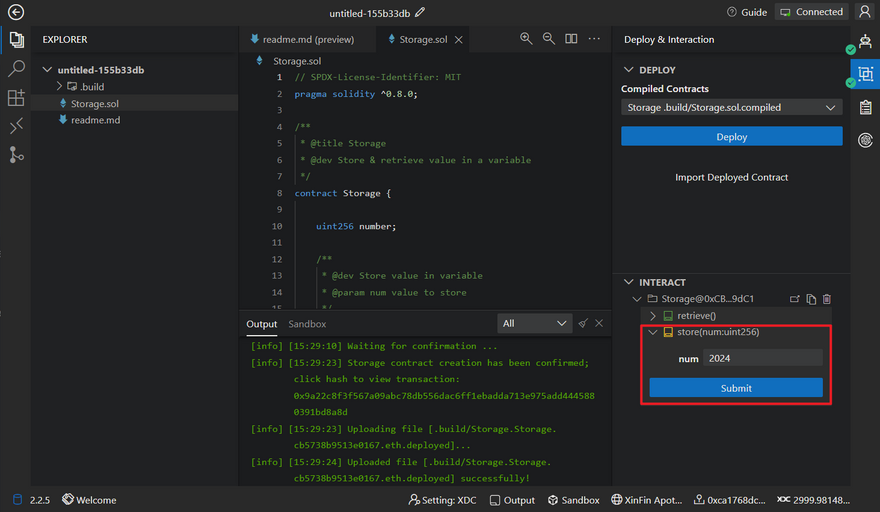
Task: Split the editor into two columns
Action: [571, 38]
